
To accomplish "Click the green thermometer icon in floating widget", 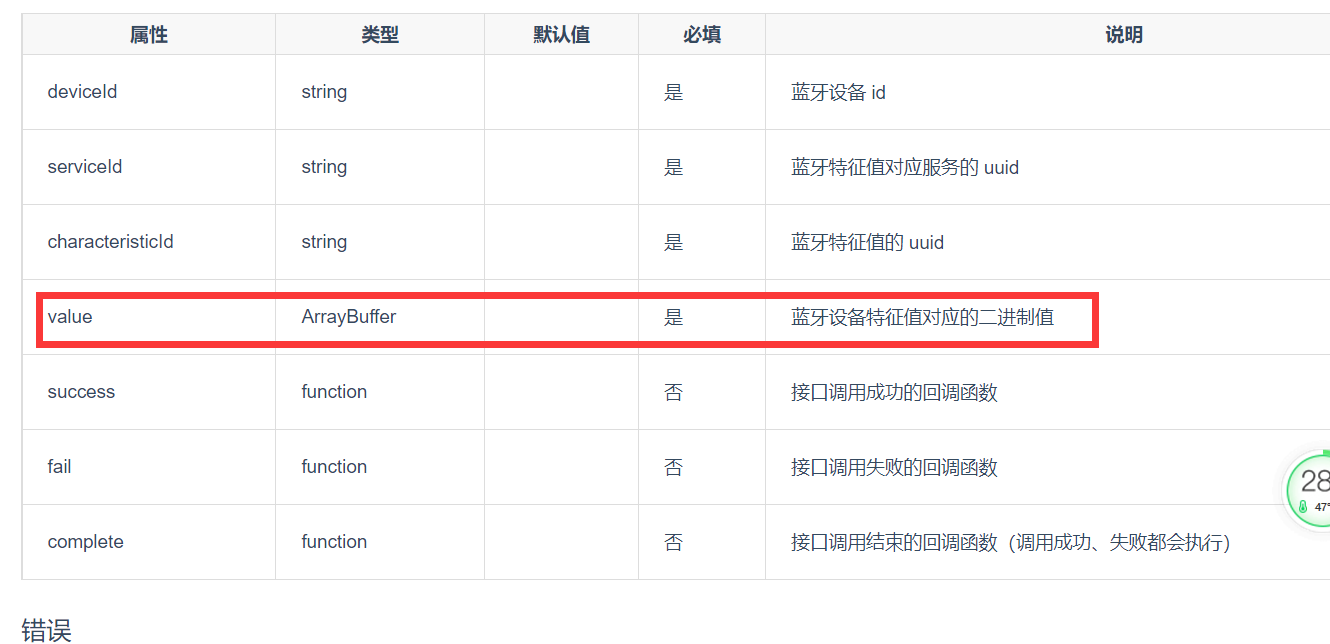I will (1303, 507).
